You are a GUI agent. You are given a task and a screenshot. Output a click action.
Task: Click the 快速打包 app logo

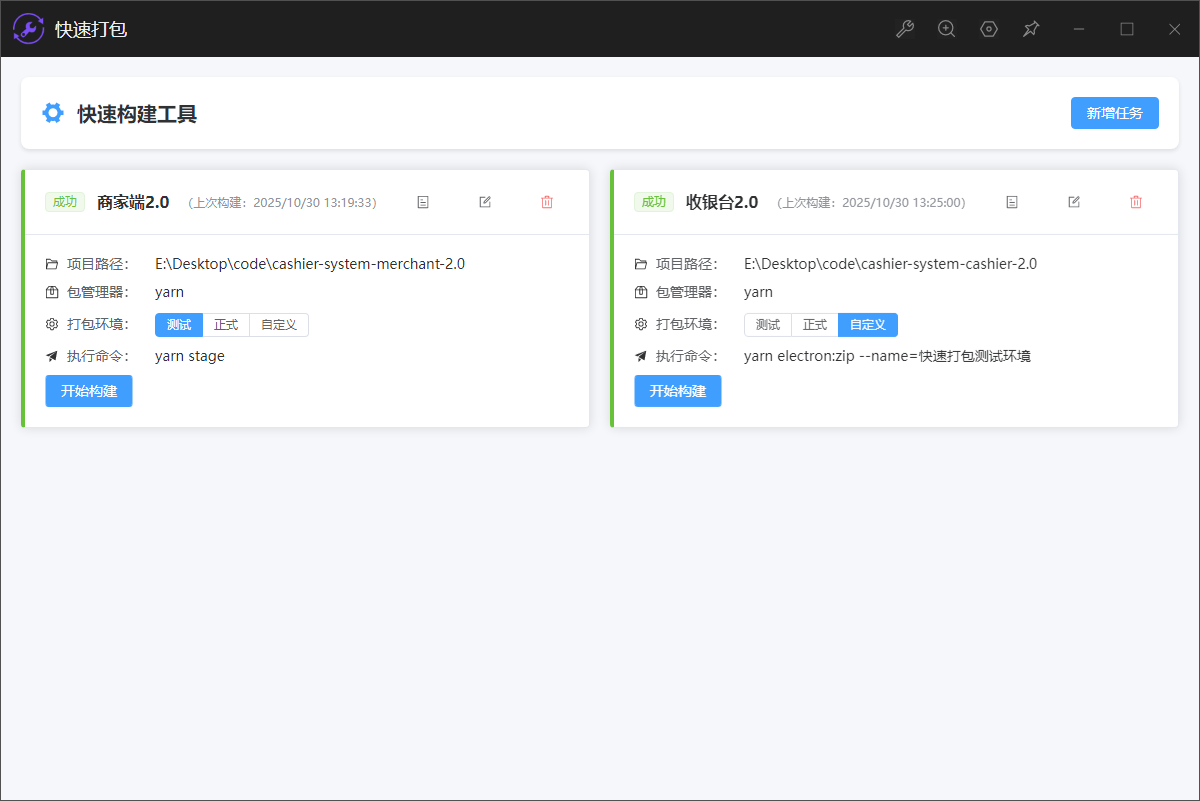tap(28, 29)
